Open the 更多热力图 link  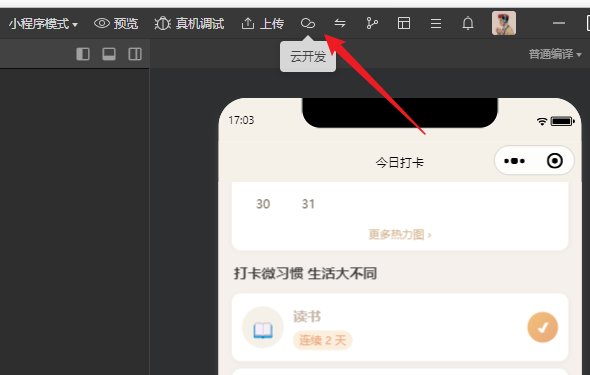pyautogui.click(x=400, y=235)
